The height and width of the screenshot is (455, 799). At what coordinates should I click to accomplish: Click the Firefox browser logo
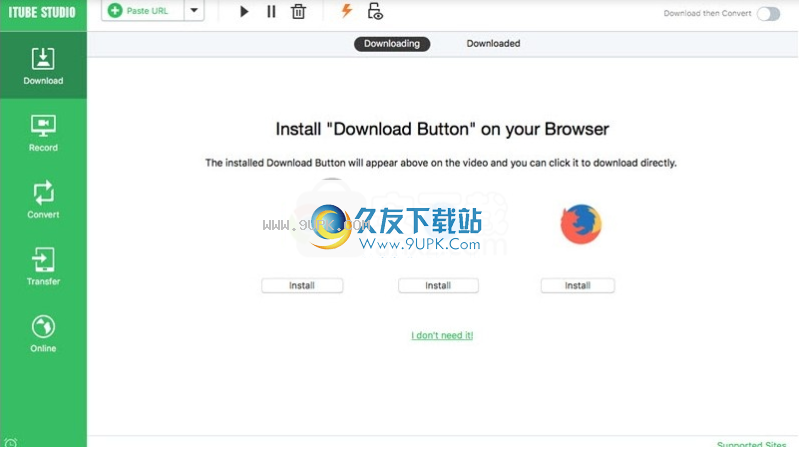581,224
